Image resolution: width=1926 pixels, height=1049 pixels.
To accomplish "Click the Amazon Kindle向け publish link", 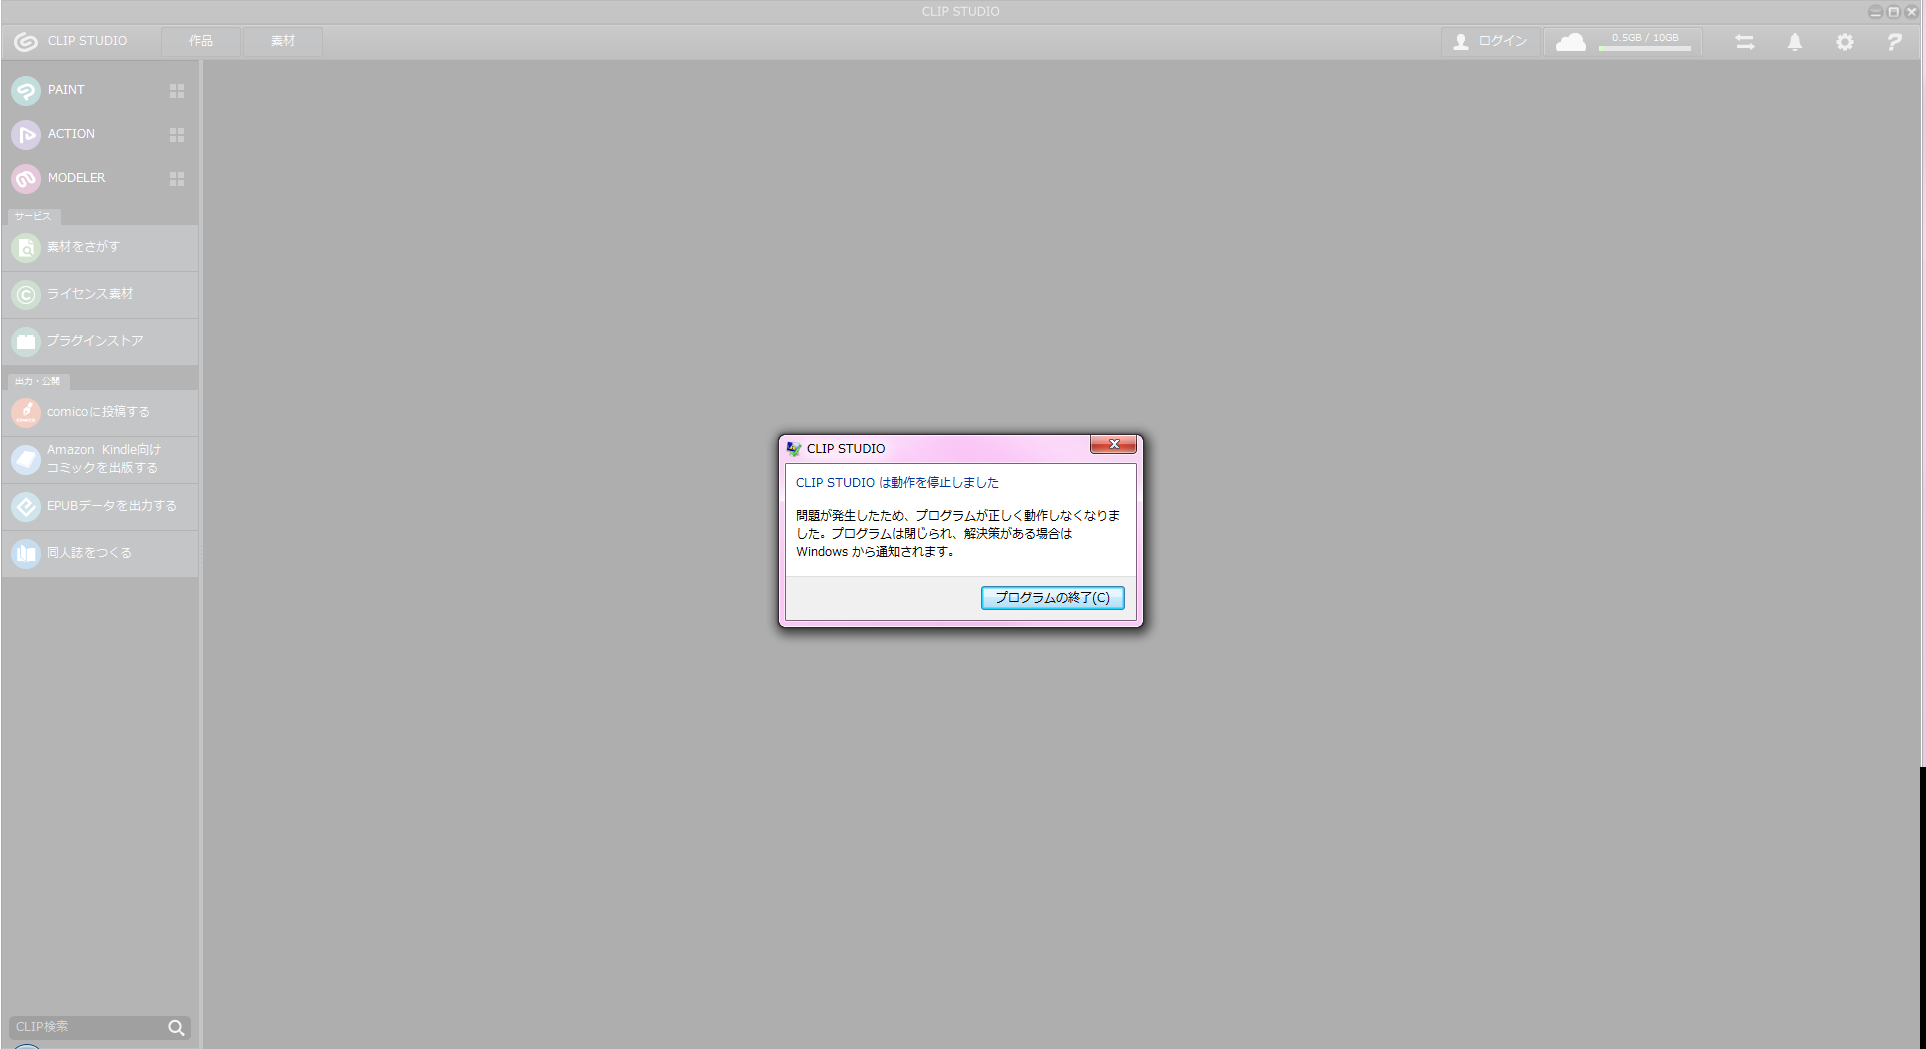I will tap(100, 459).
